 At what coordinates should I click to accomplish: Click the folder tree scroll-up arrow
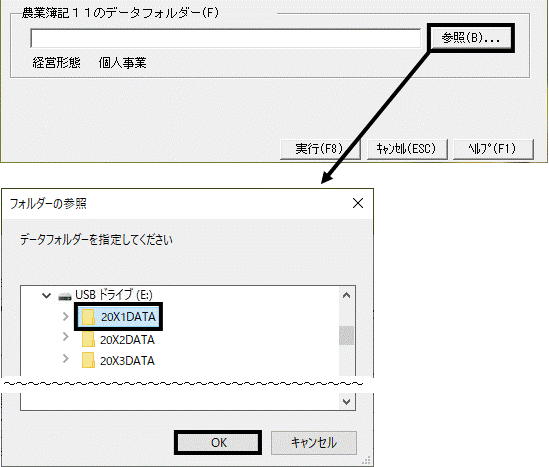(347, 295)
